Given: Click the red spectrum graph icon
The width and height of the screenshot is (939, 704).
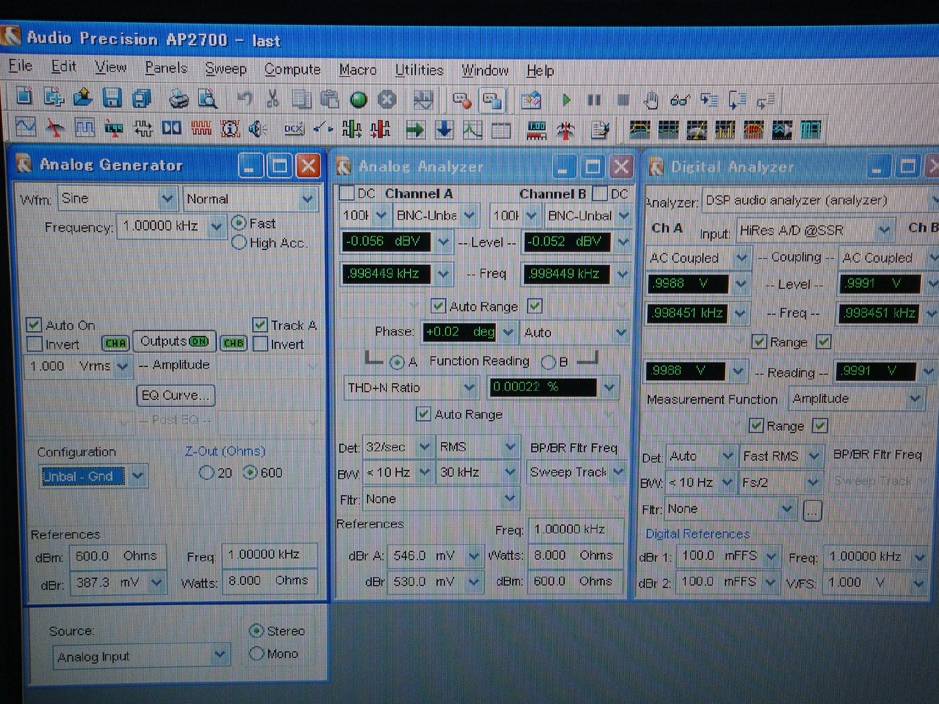Looking at the screenshot, I should [x=753, y=130].
